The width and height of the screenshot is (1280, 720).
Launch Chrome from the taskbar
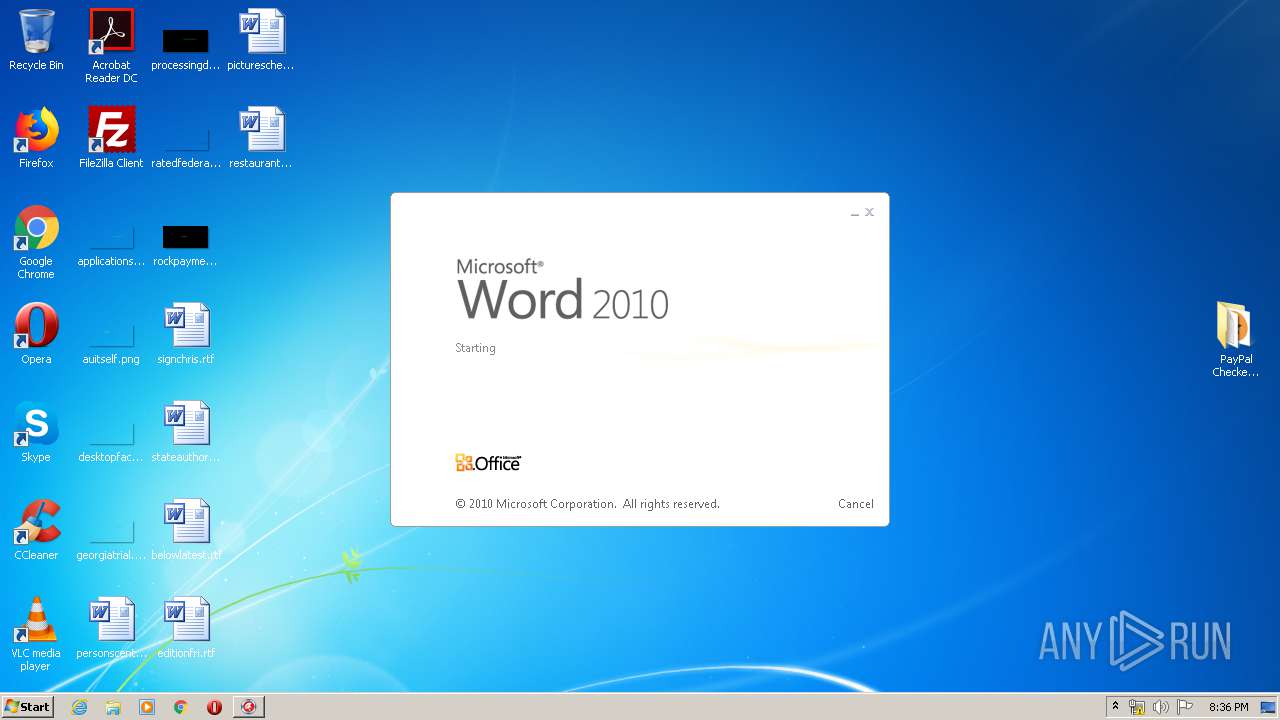(x=181, y=707)
